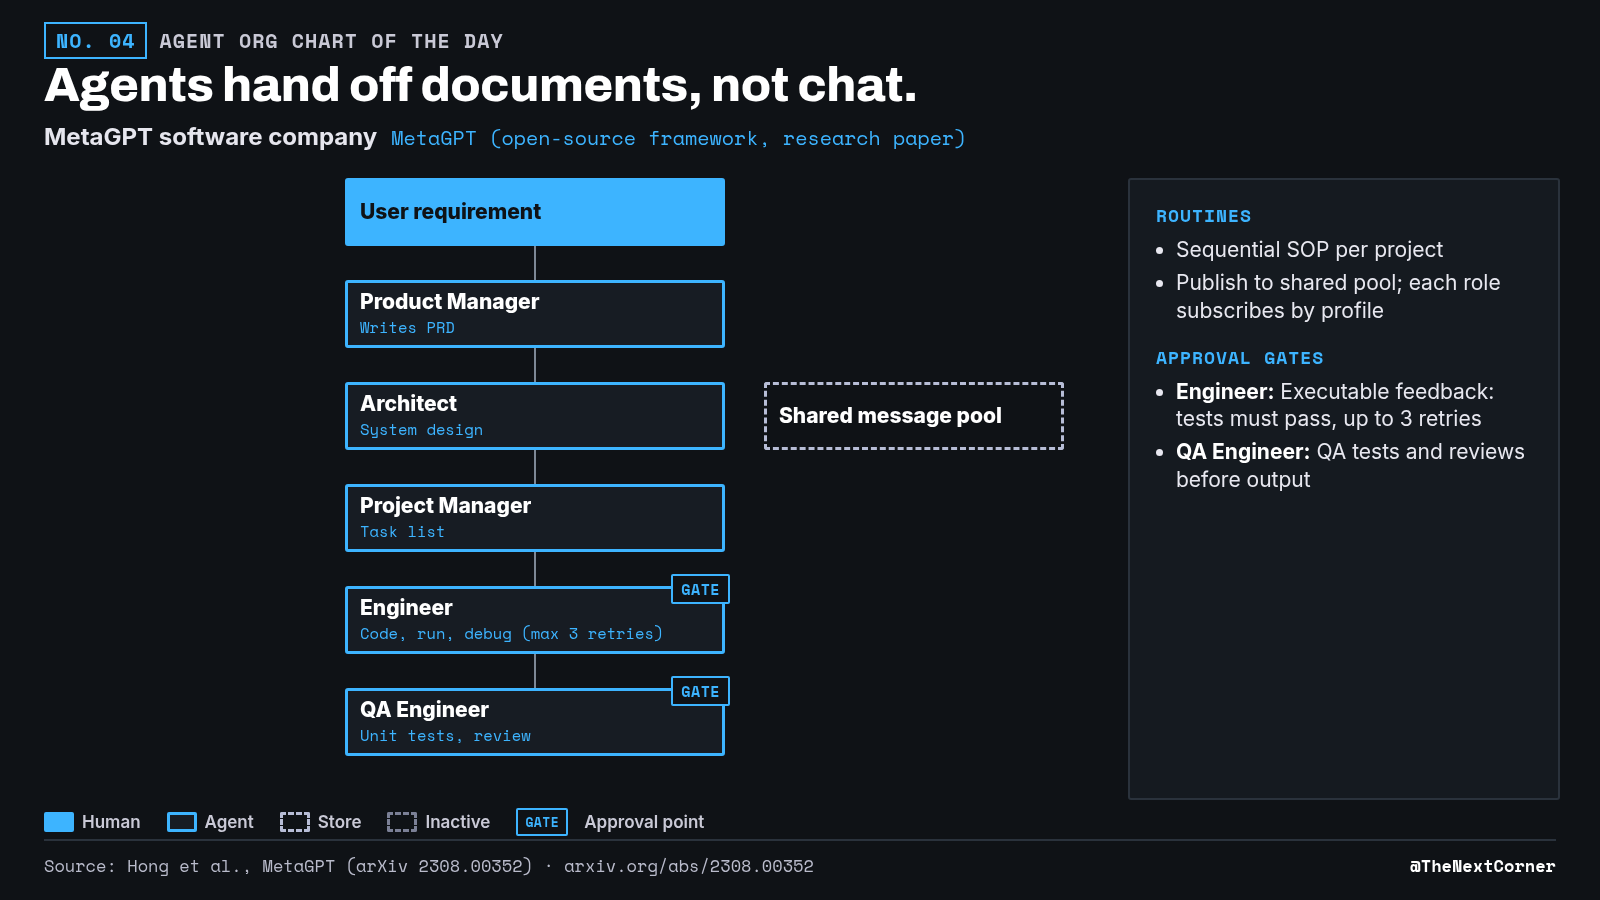Click the "Publish to shared pool" bullet
Image resolution: width=1600 pixels, height=900 pixels.
(1338, 296)
